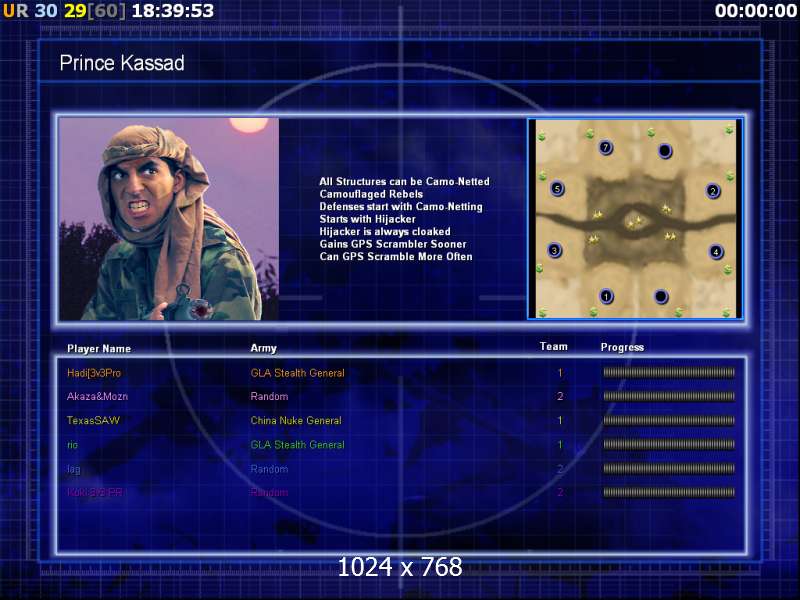
Task: Select start position 4 on the minimap
Action: (716, 251)
